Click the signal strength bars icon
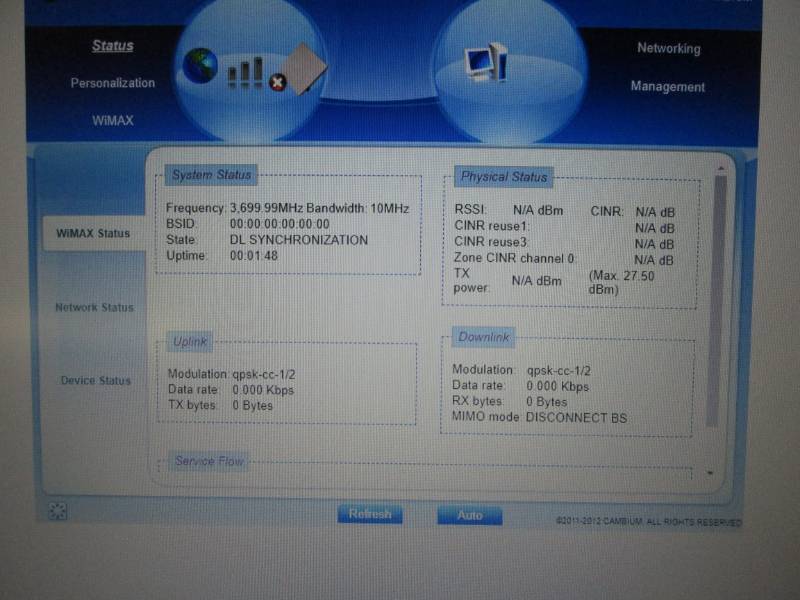The image size is (800, 600). (245, 72)
